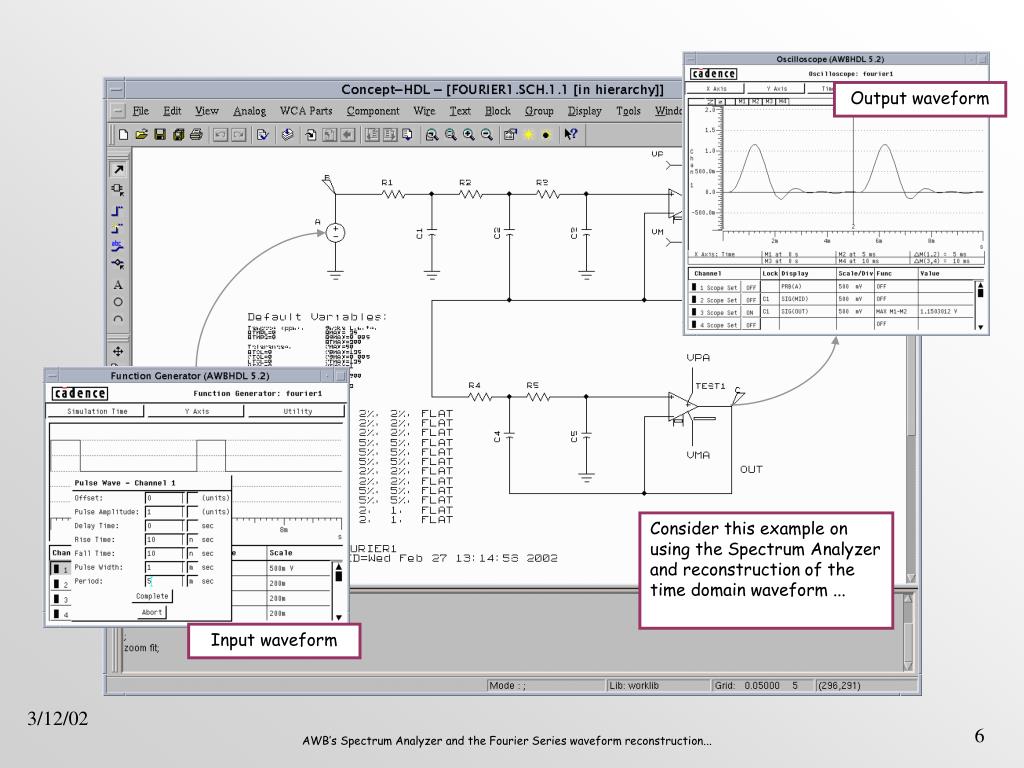Click the Period unit prefix box 'm'

pyautogui.click(x=192, y=581)
